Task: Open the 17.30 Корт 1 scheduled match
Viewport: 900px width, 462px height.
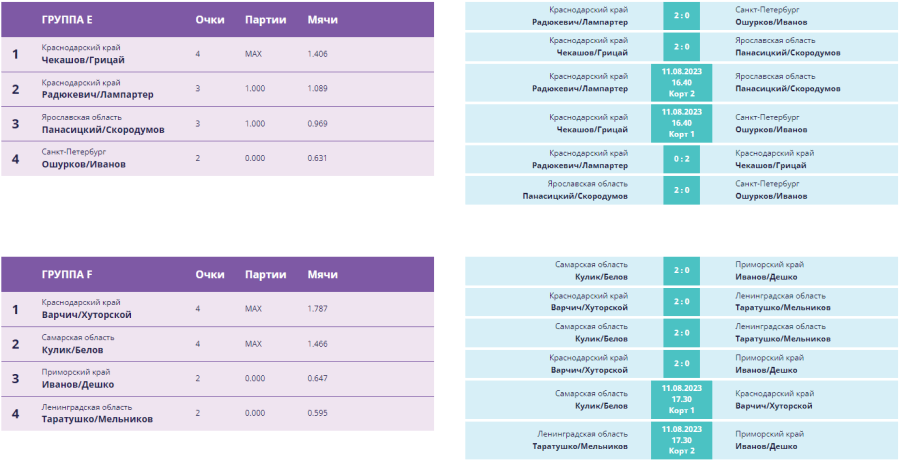Action: coord(682,400)
